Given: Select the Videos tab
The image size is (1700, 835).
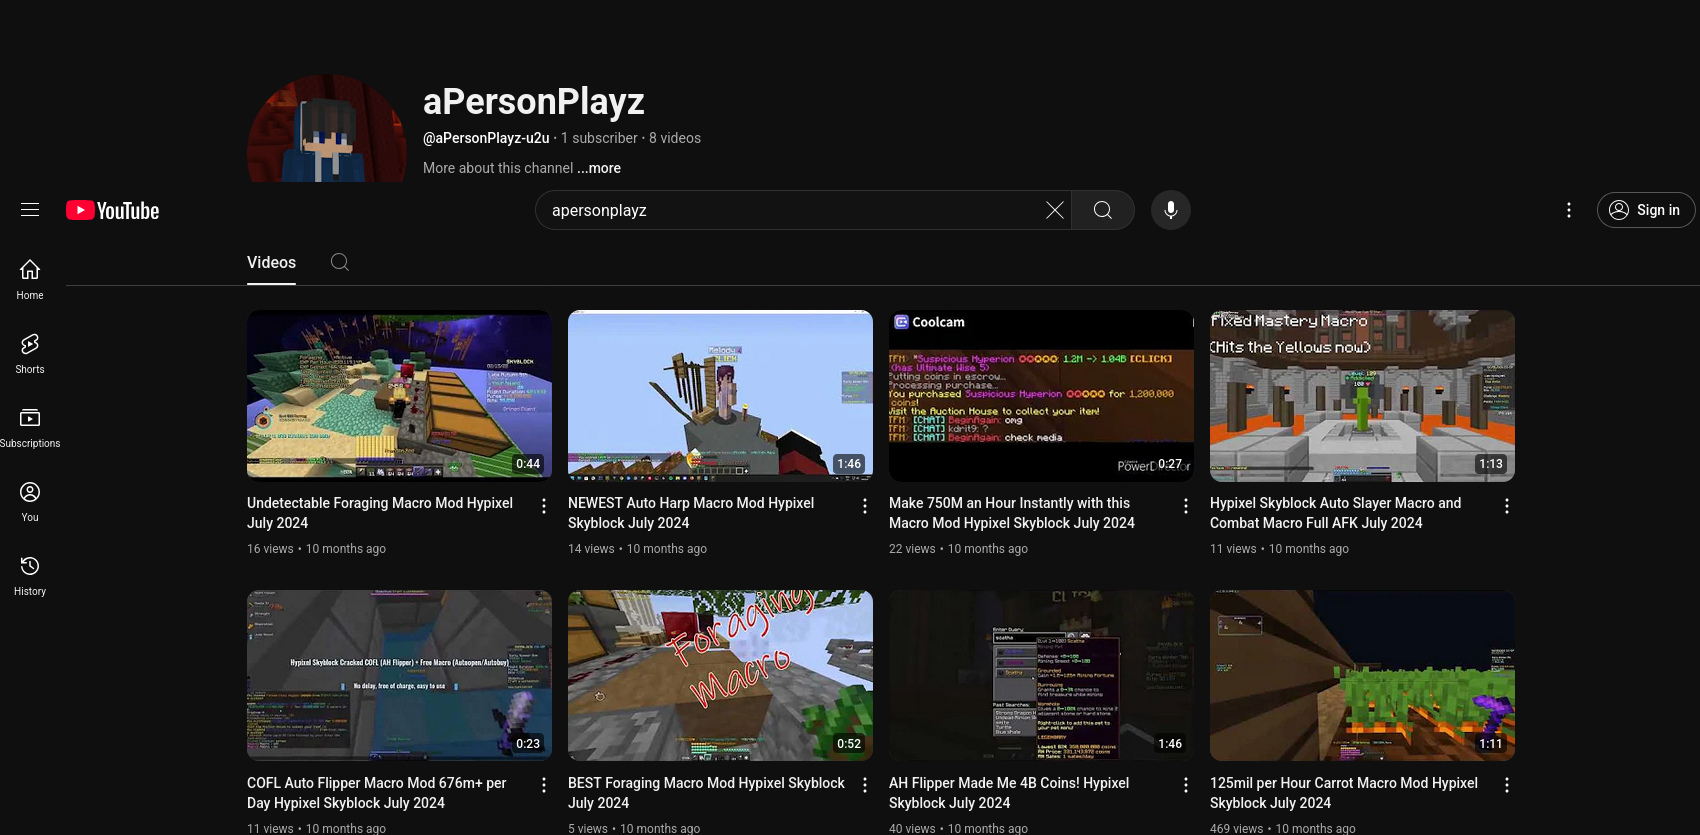Looking at the screenshot, I should click(271, 262).
